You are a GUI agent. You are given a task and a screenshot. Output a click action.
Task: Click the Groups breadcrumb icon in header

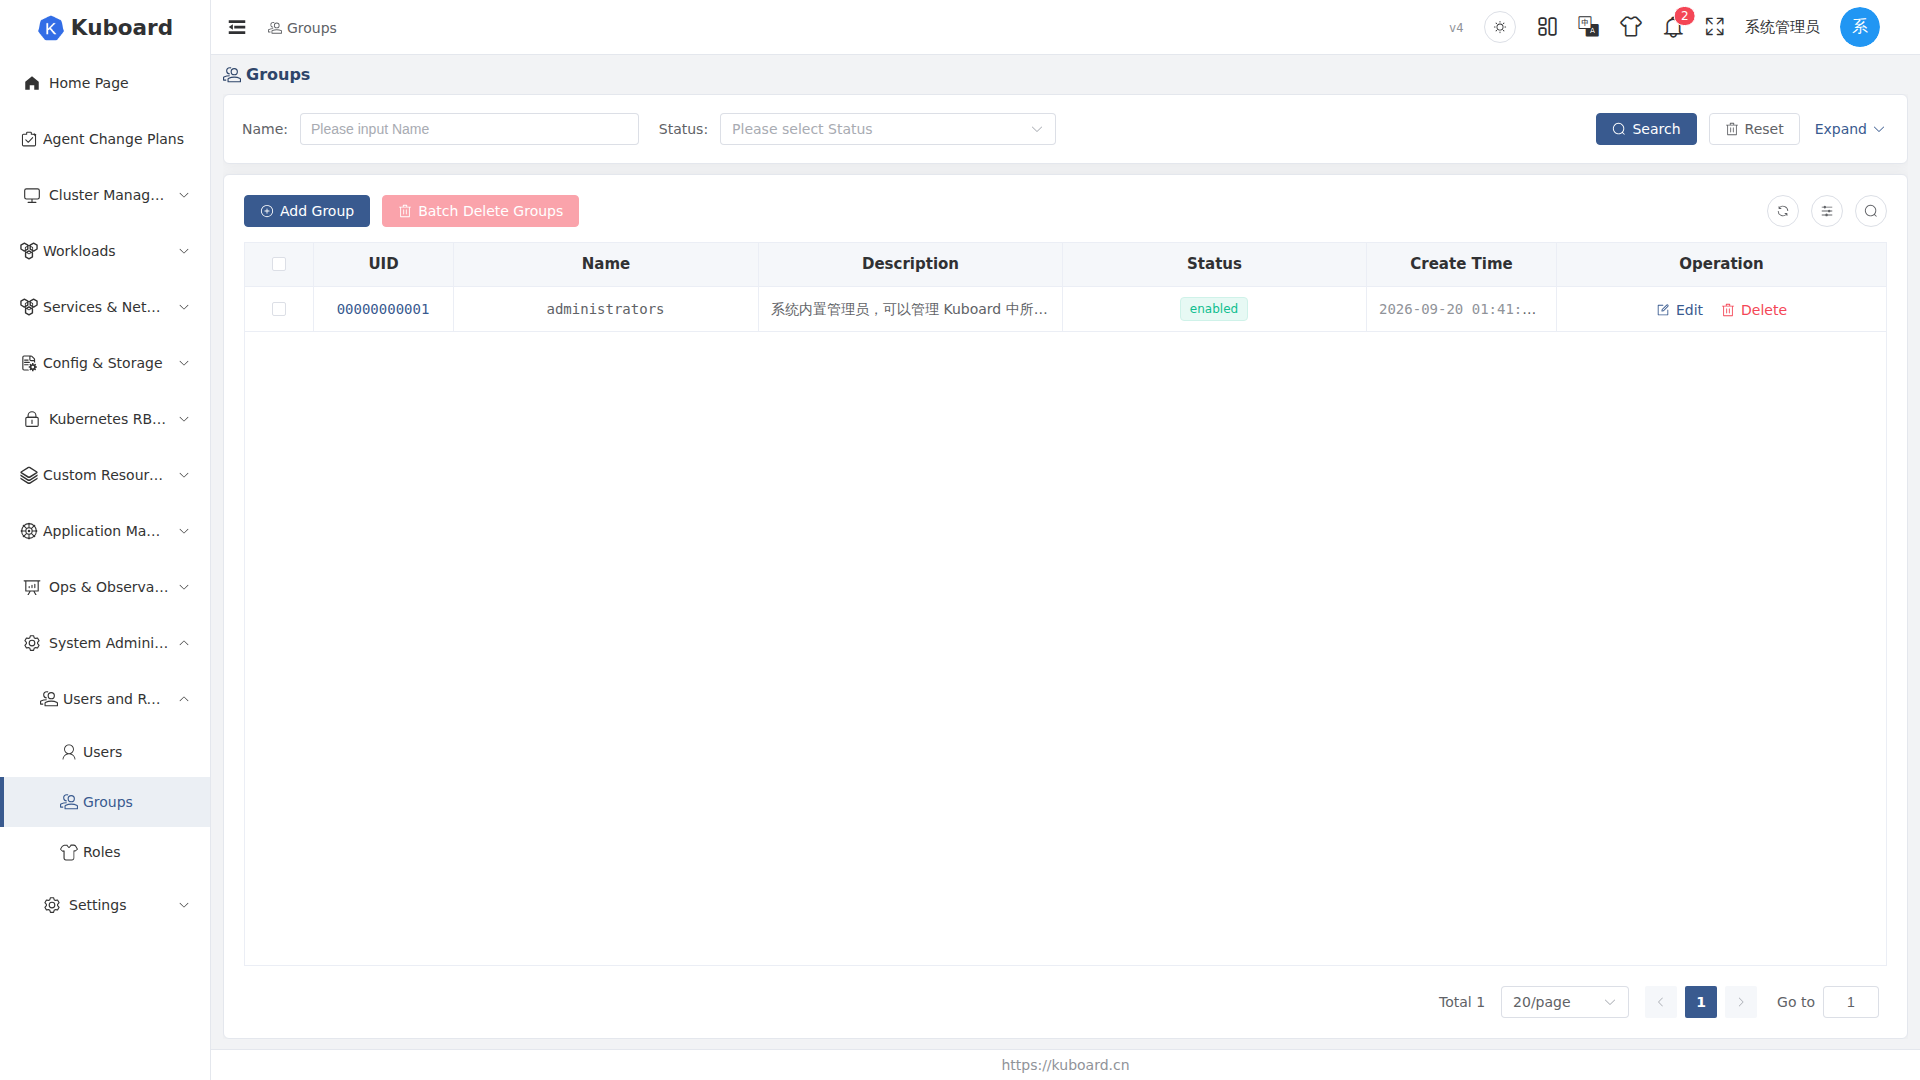[x=275, y=28]
